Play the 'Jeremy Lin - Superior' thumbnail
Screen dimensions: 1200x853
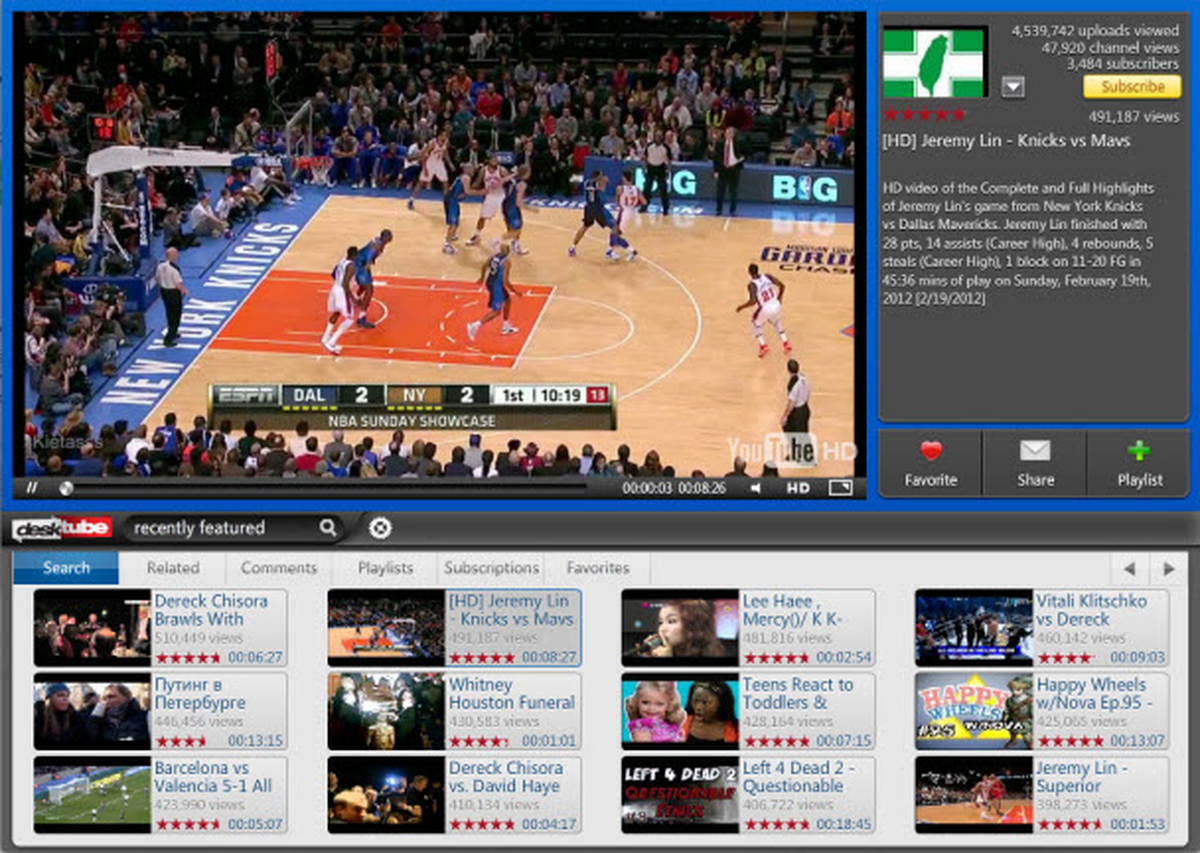pyautogui.click(x=974, y=795)
